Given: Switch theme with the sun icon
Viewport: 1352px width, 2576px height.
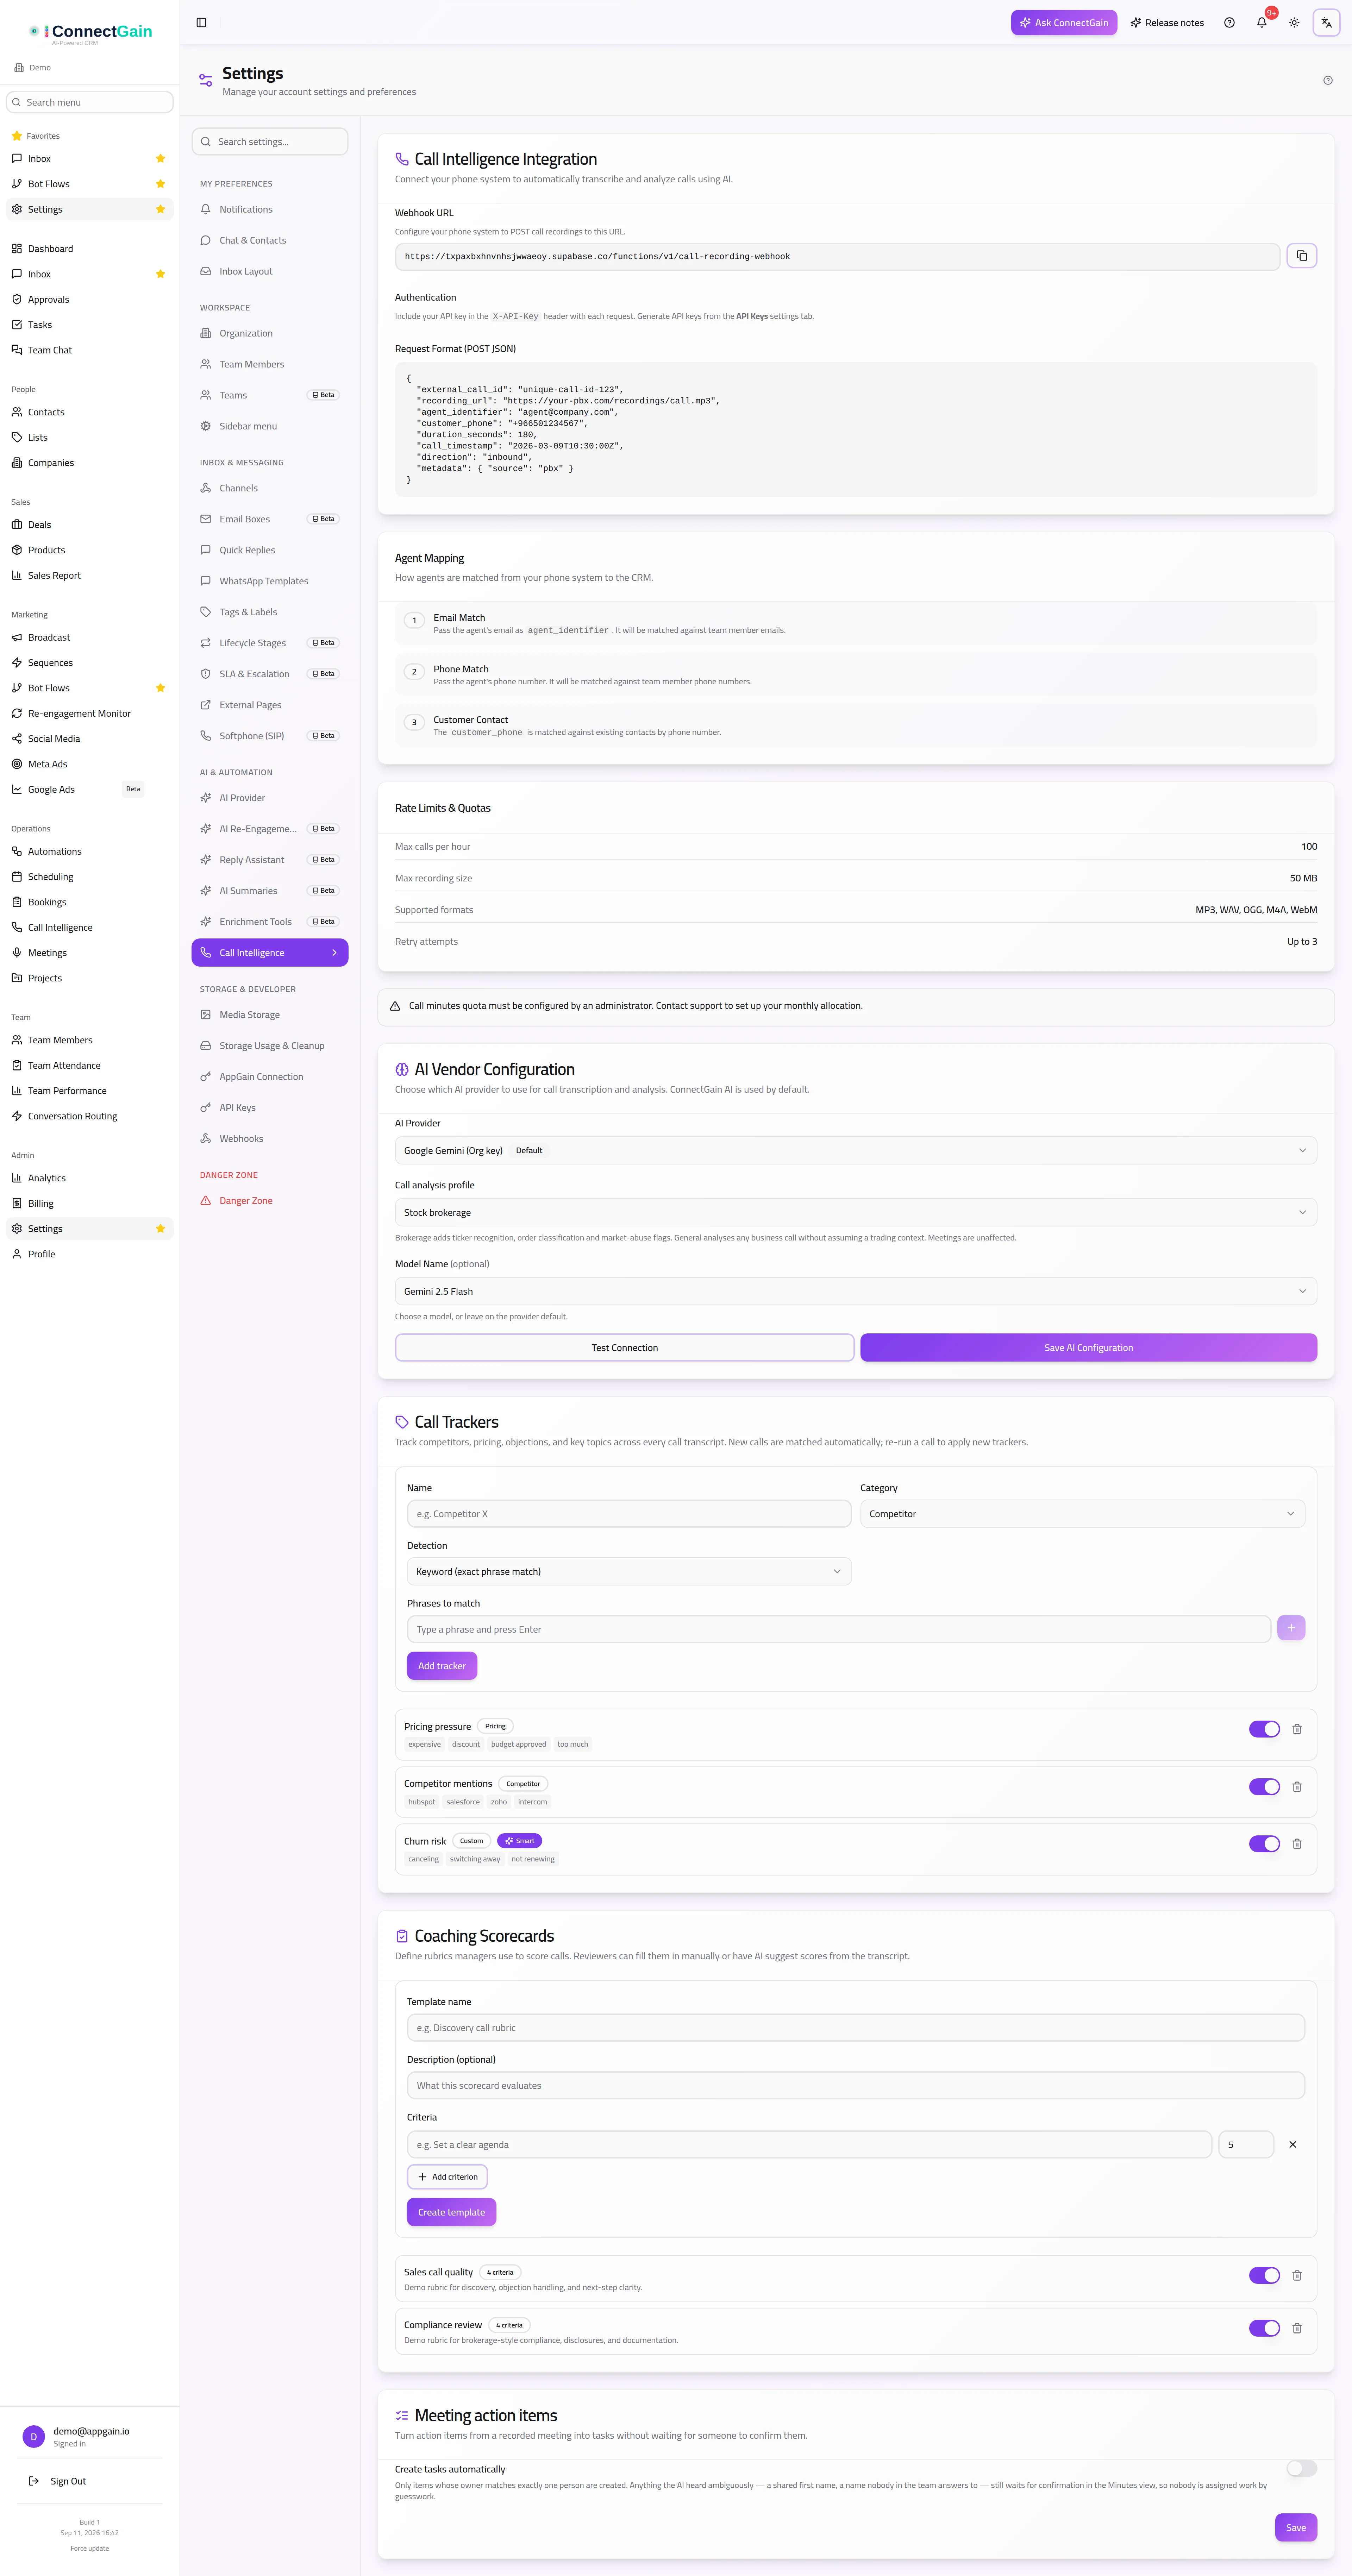Looking at the screenshot, I should click(x=1294, y=22).
